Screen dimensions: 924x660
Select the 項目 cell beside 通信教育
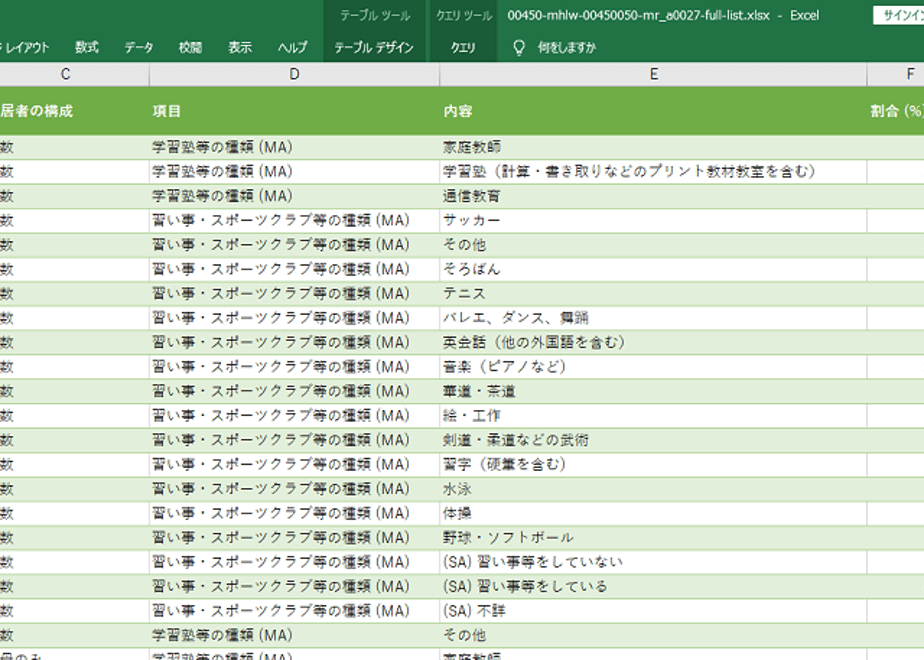[x=294, y=196]
